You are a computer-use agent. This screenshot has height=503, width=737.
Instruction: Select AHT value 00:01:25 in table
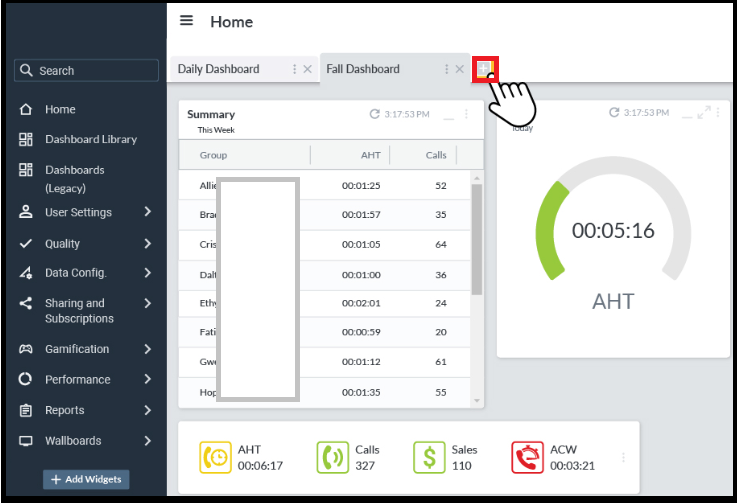coord(361,186)
